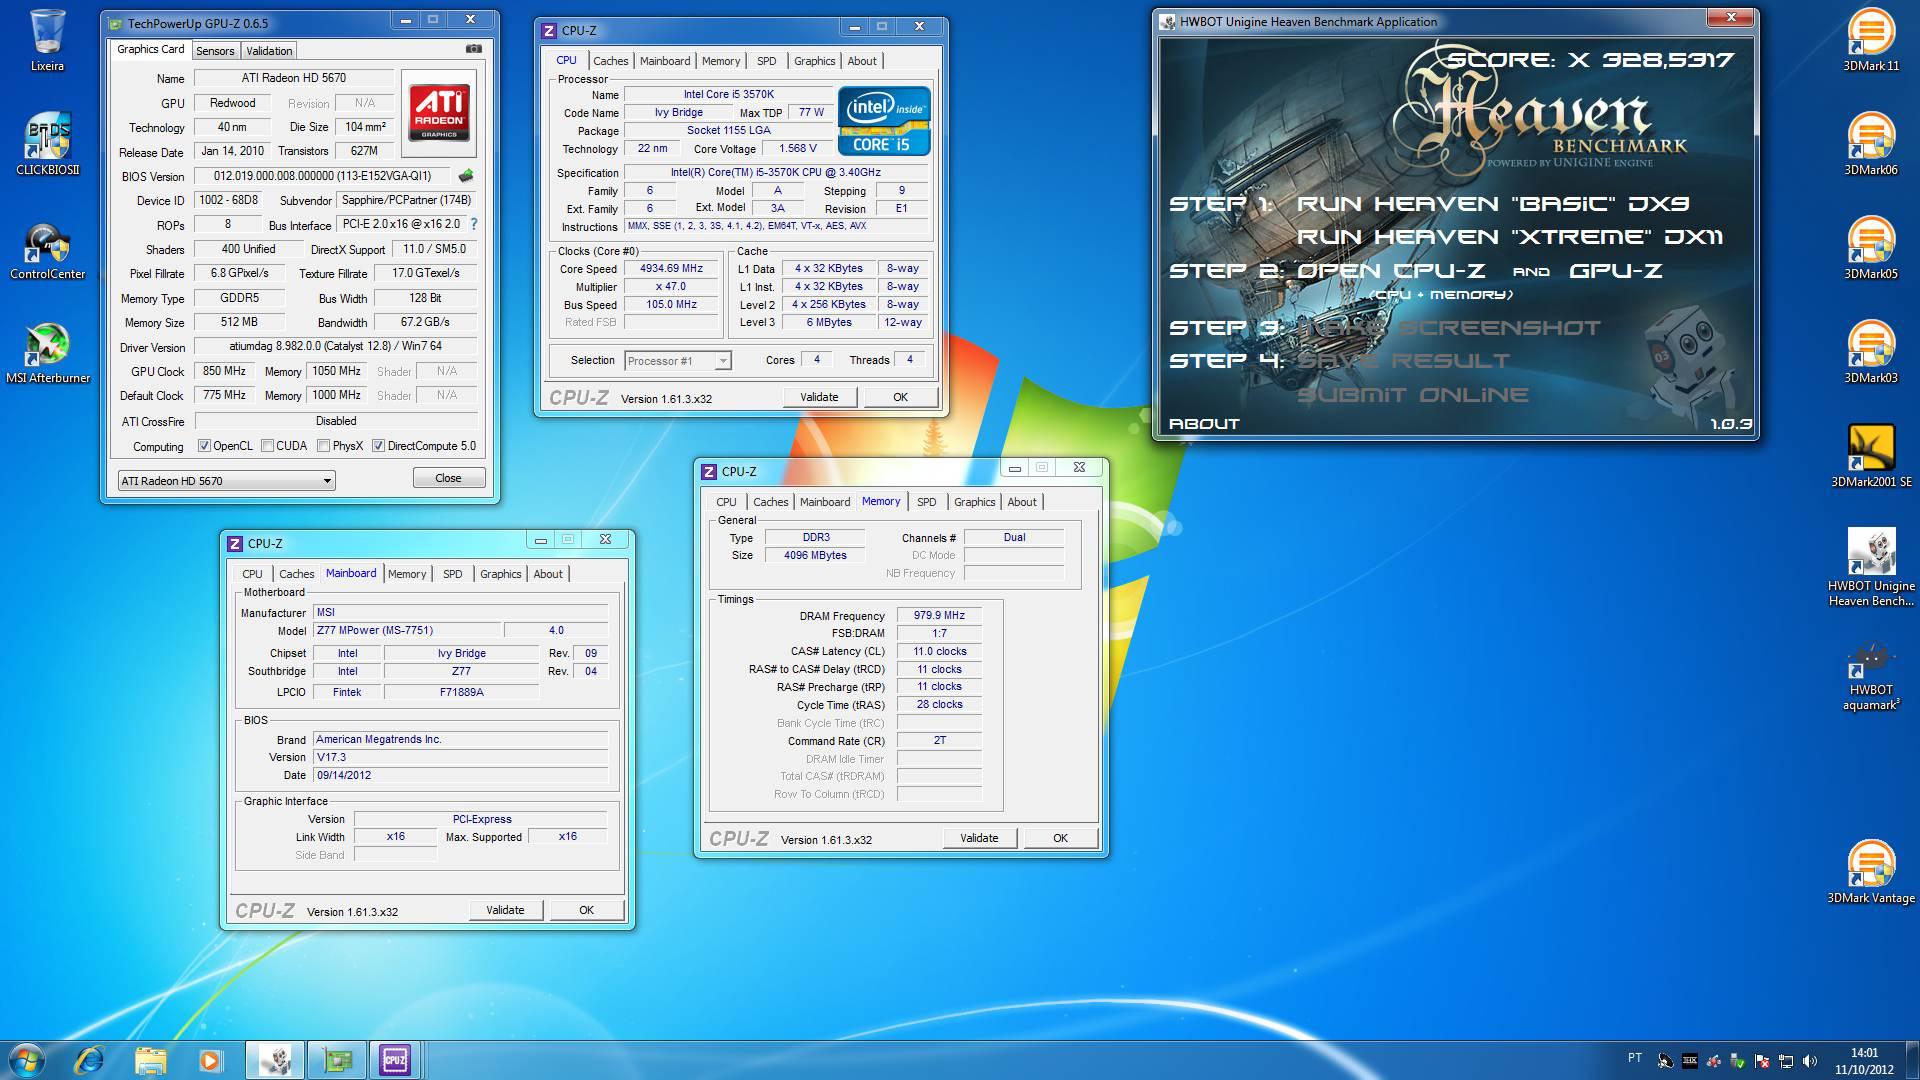
Task: Open the ATI Radeon HD 5670 GPU dropdown
Action: click(226, 481)
